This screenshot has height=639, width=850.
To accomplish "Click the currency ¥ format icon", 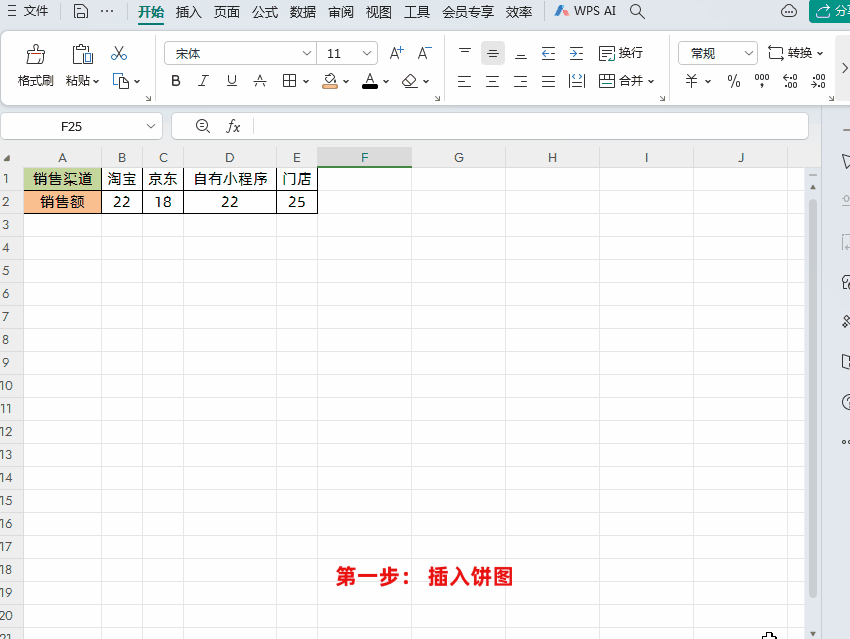I will (691, 81).
